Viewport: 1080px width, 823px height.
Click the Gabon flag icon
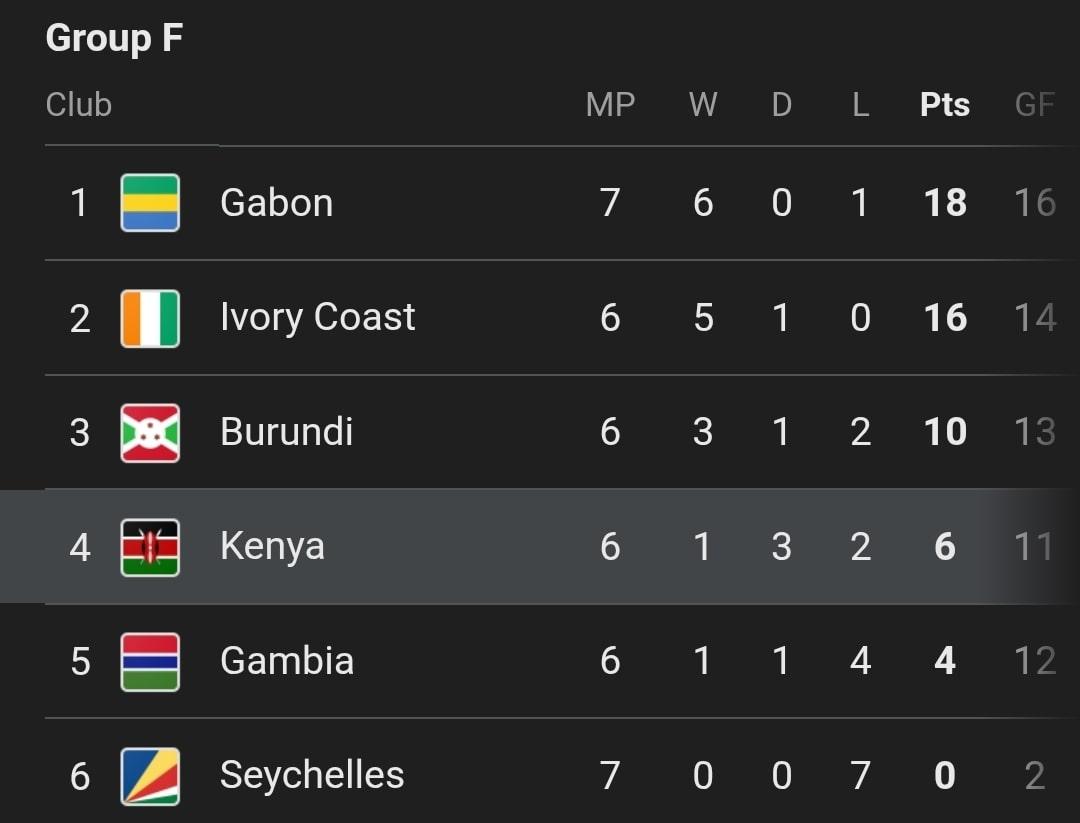coord(150,202)
